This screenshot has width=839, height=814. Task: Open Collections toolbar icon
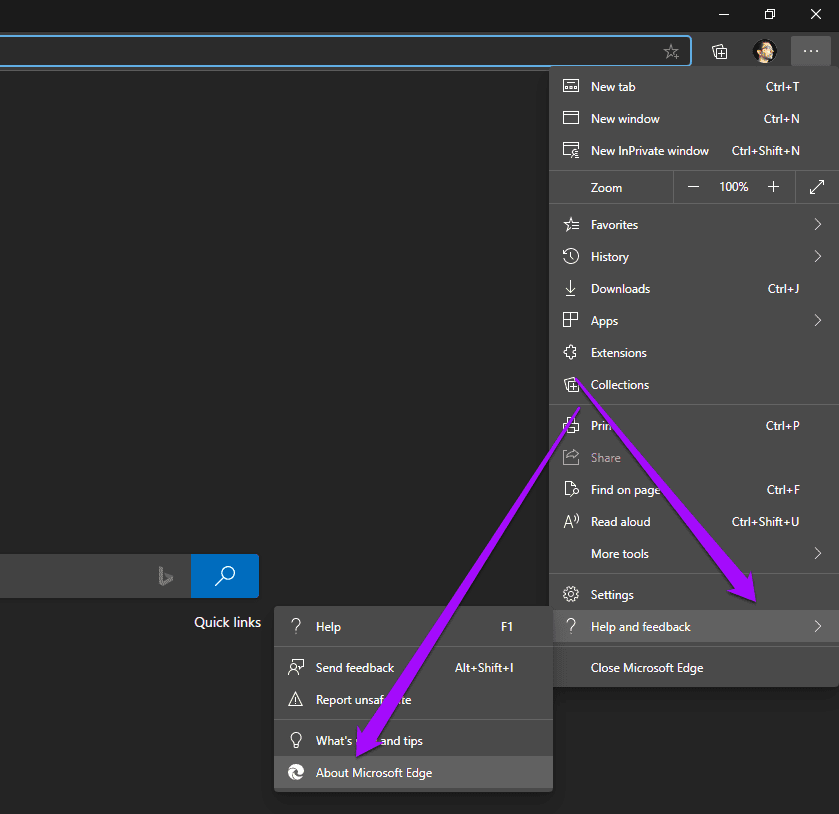[x=720, y=51]
